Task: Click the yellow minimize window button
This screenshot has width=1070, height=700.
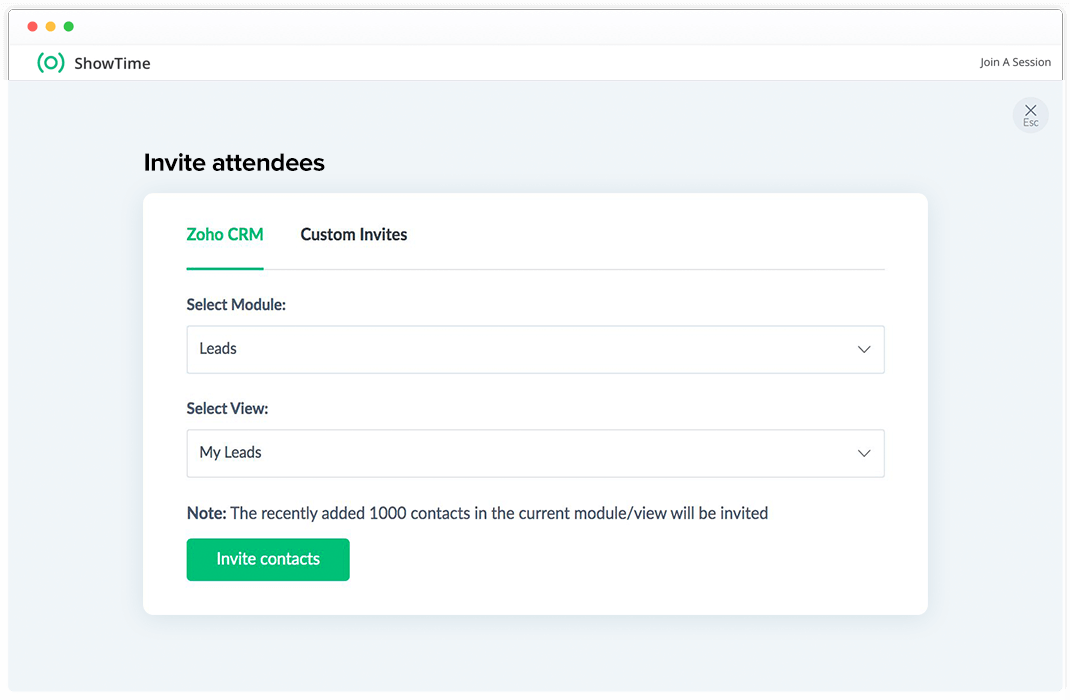Action: click(x=50, y=26)
